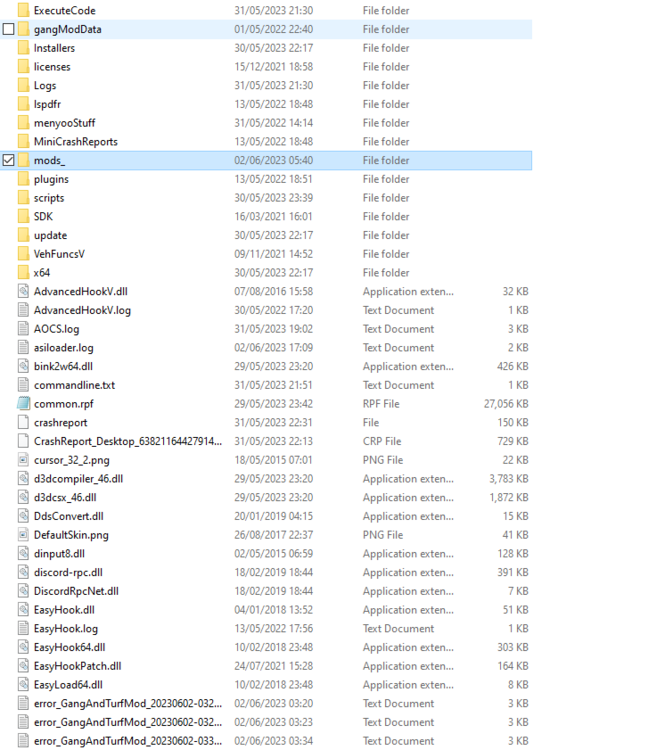Select the EasyLoad64.dll file name
The width and height of the screenshot is (665, 750).
(x=68, y=685)
